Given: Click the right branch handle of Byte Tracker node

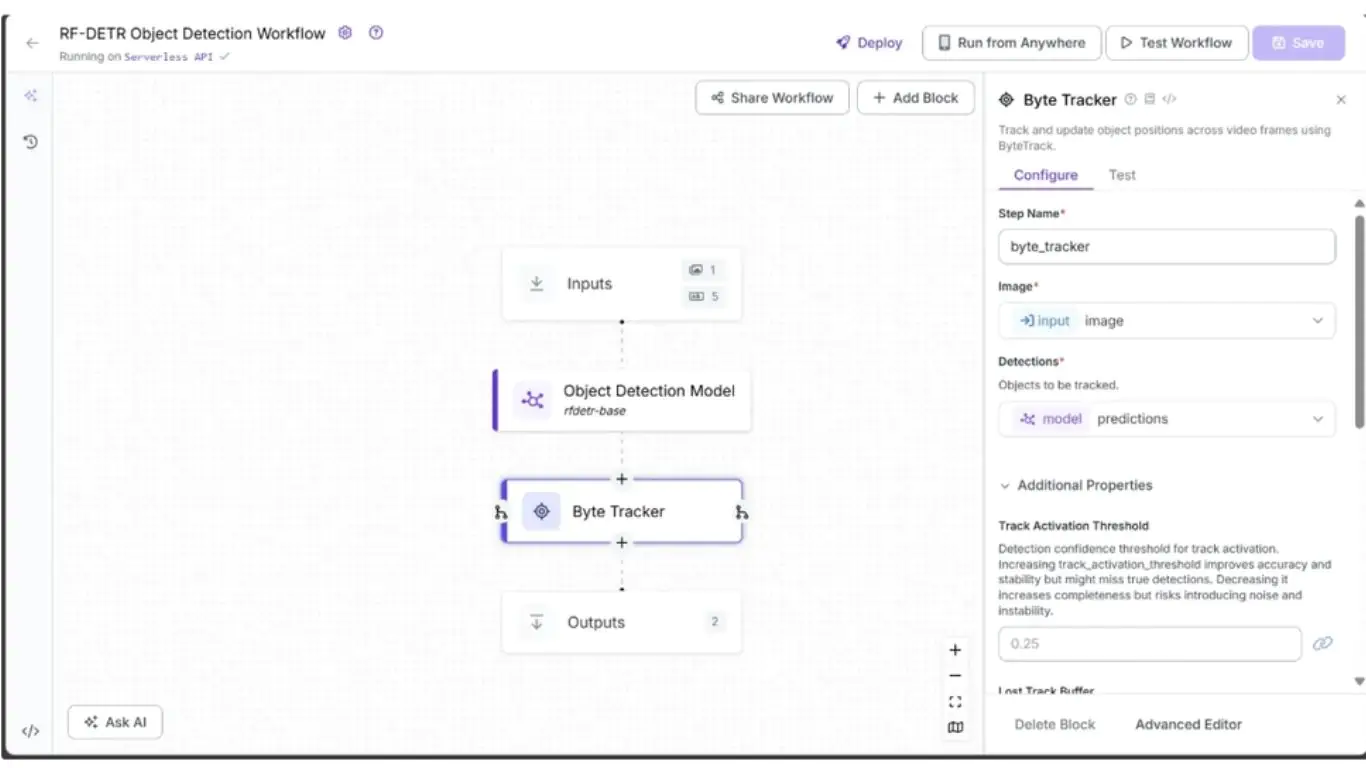Looking at the screenshot, I should [x=742, y=512].
